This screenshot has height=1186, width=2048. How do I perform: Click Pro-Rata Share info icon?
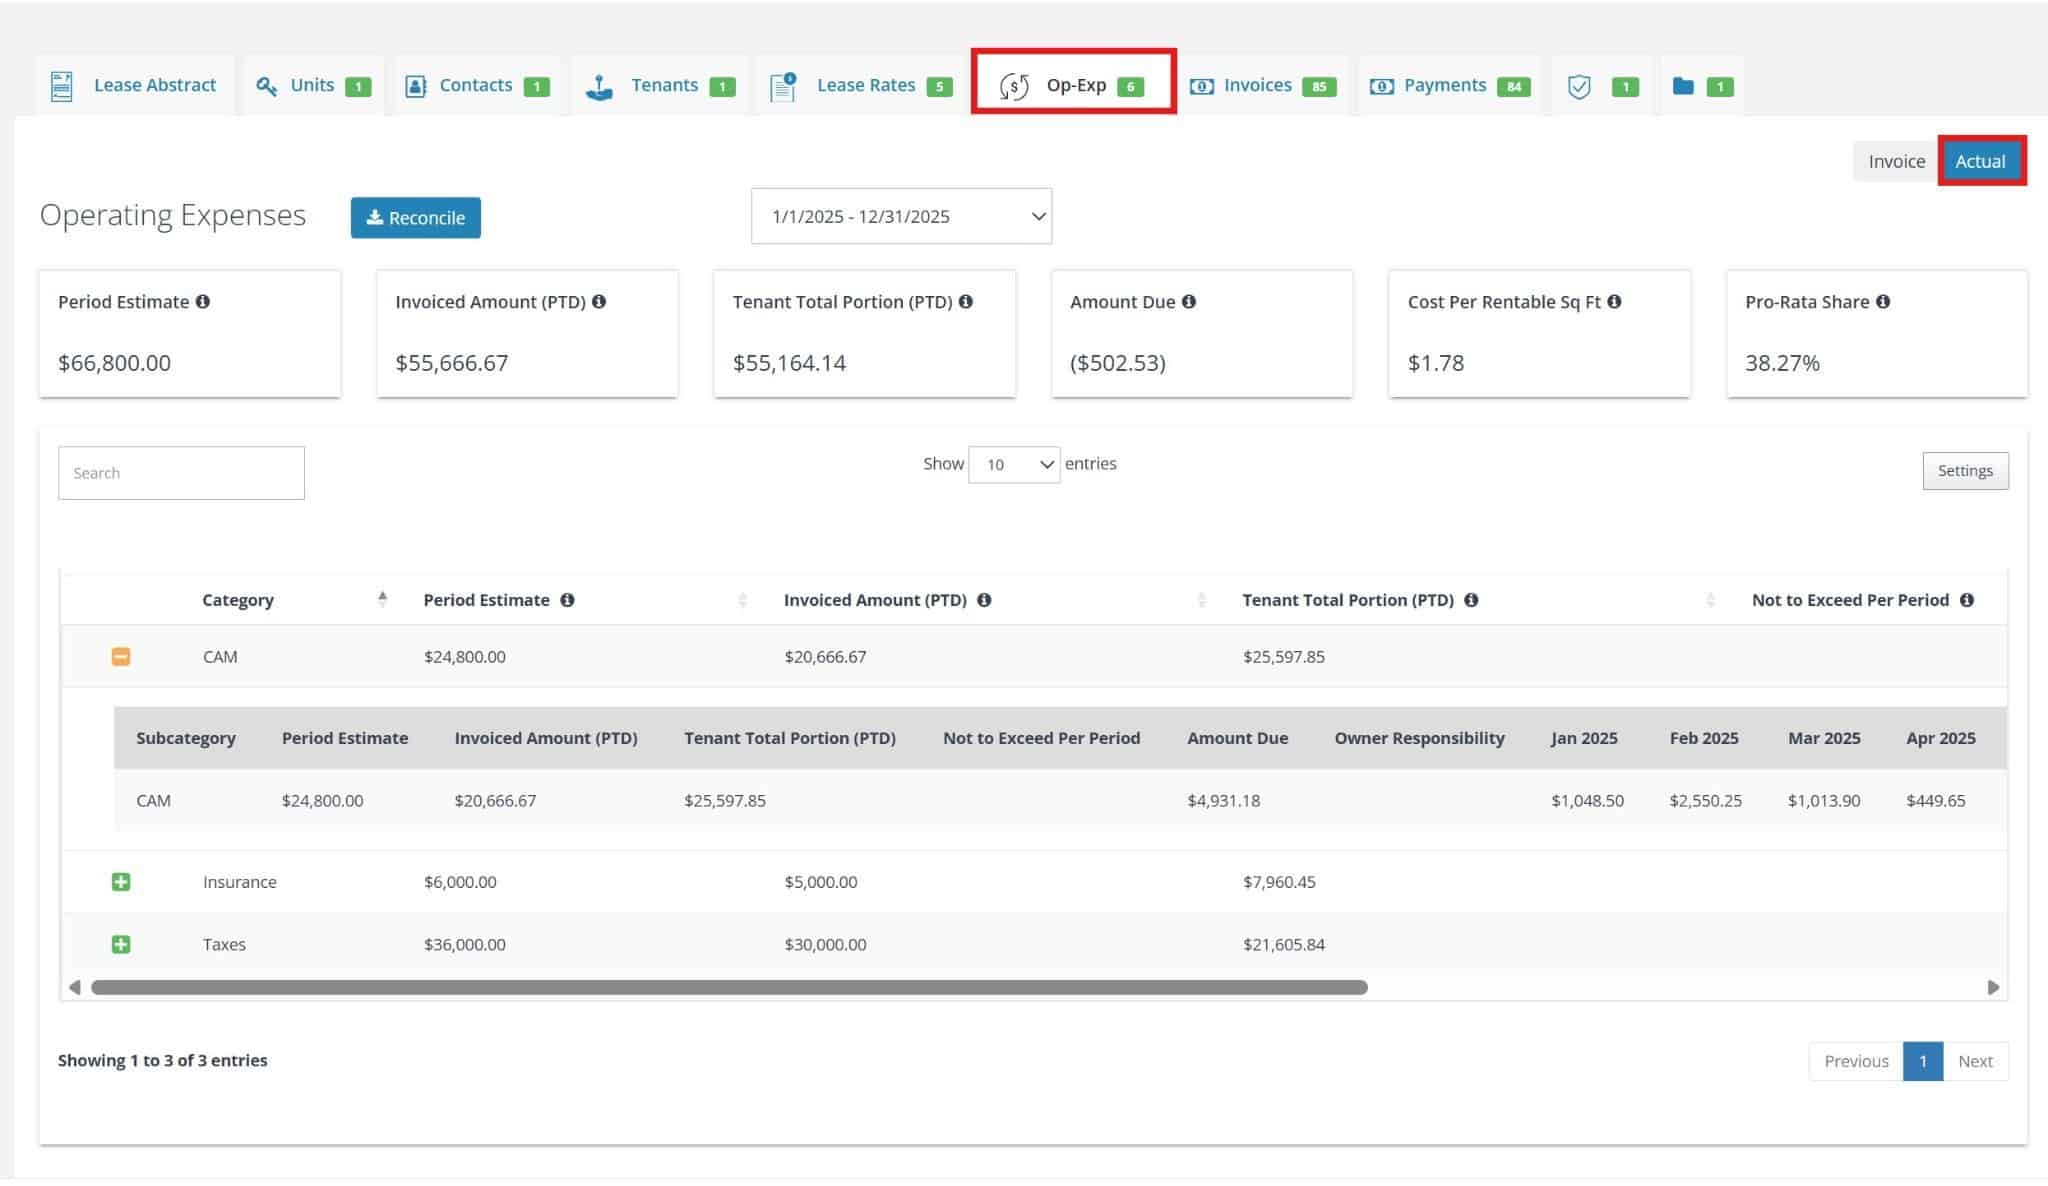click(1883, 302)
